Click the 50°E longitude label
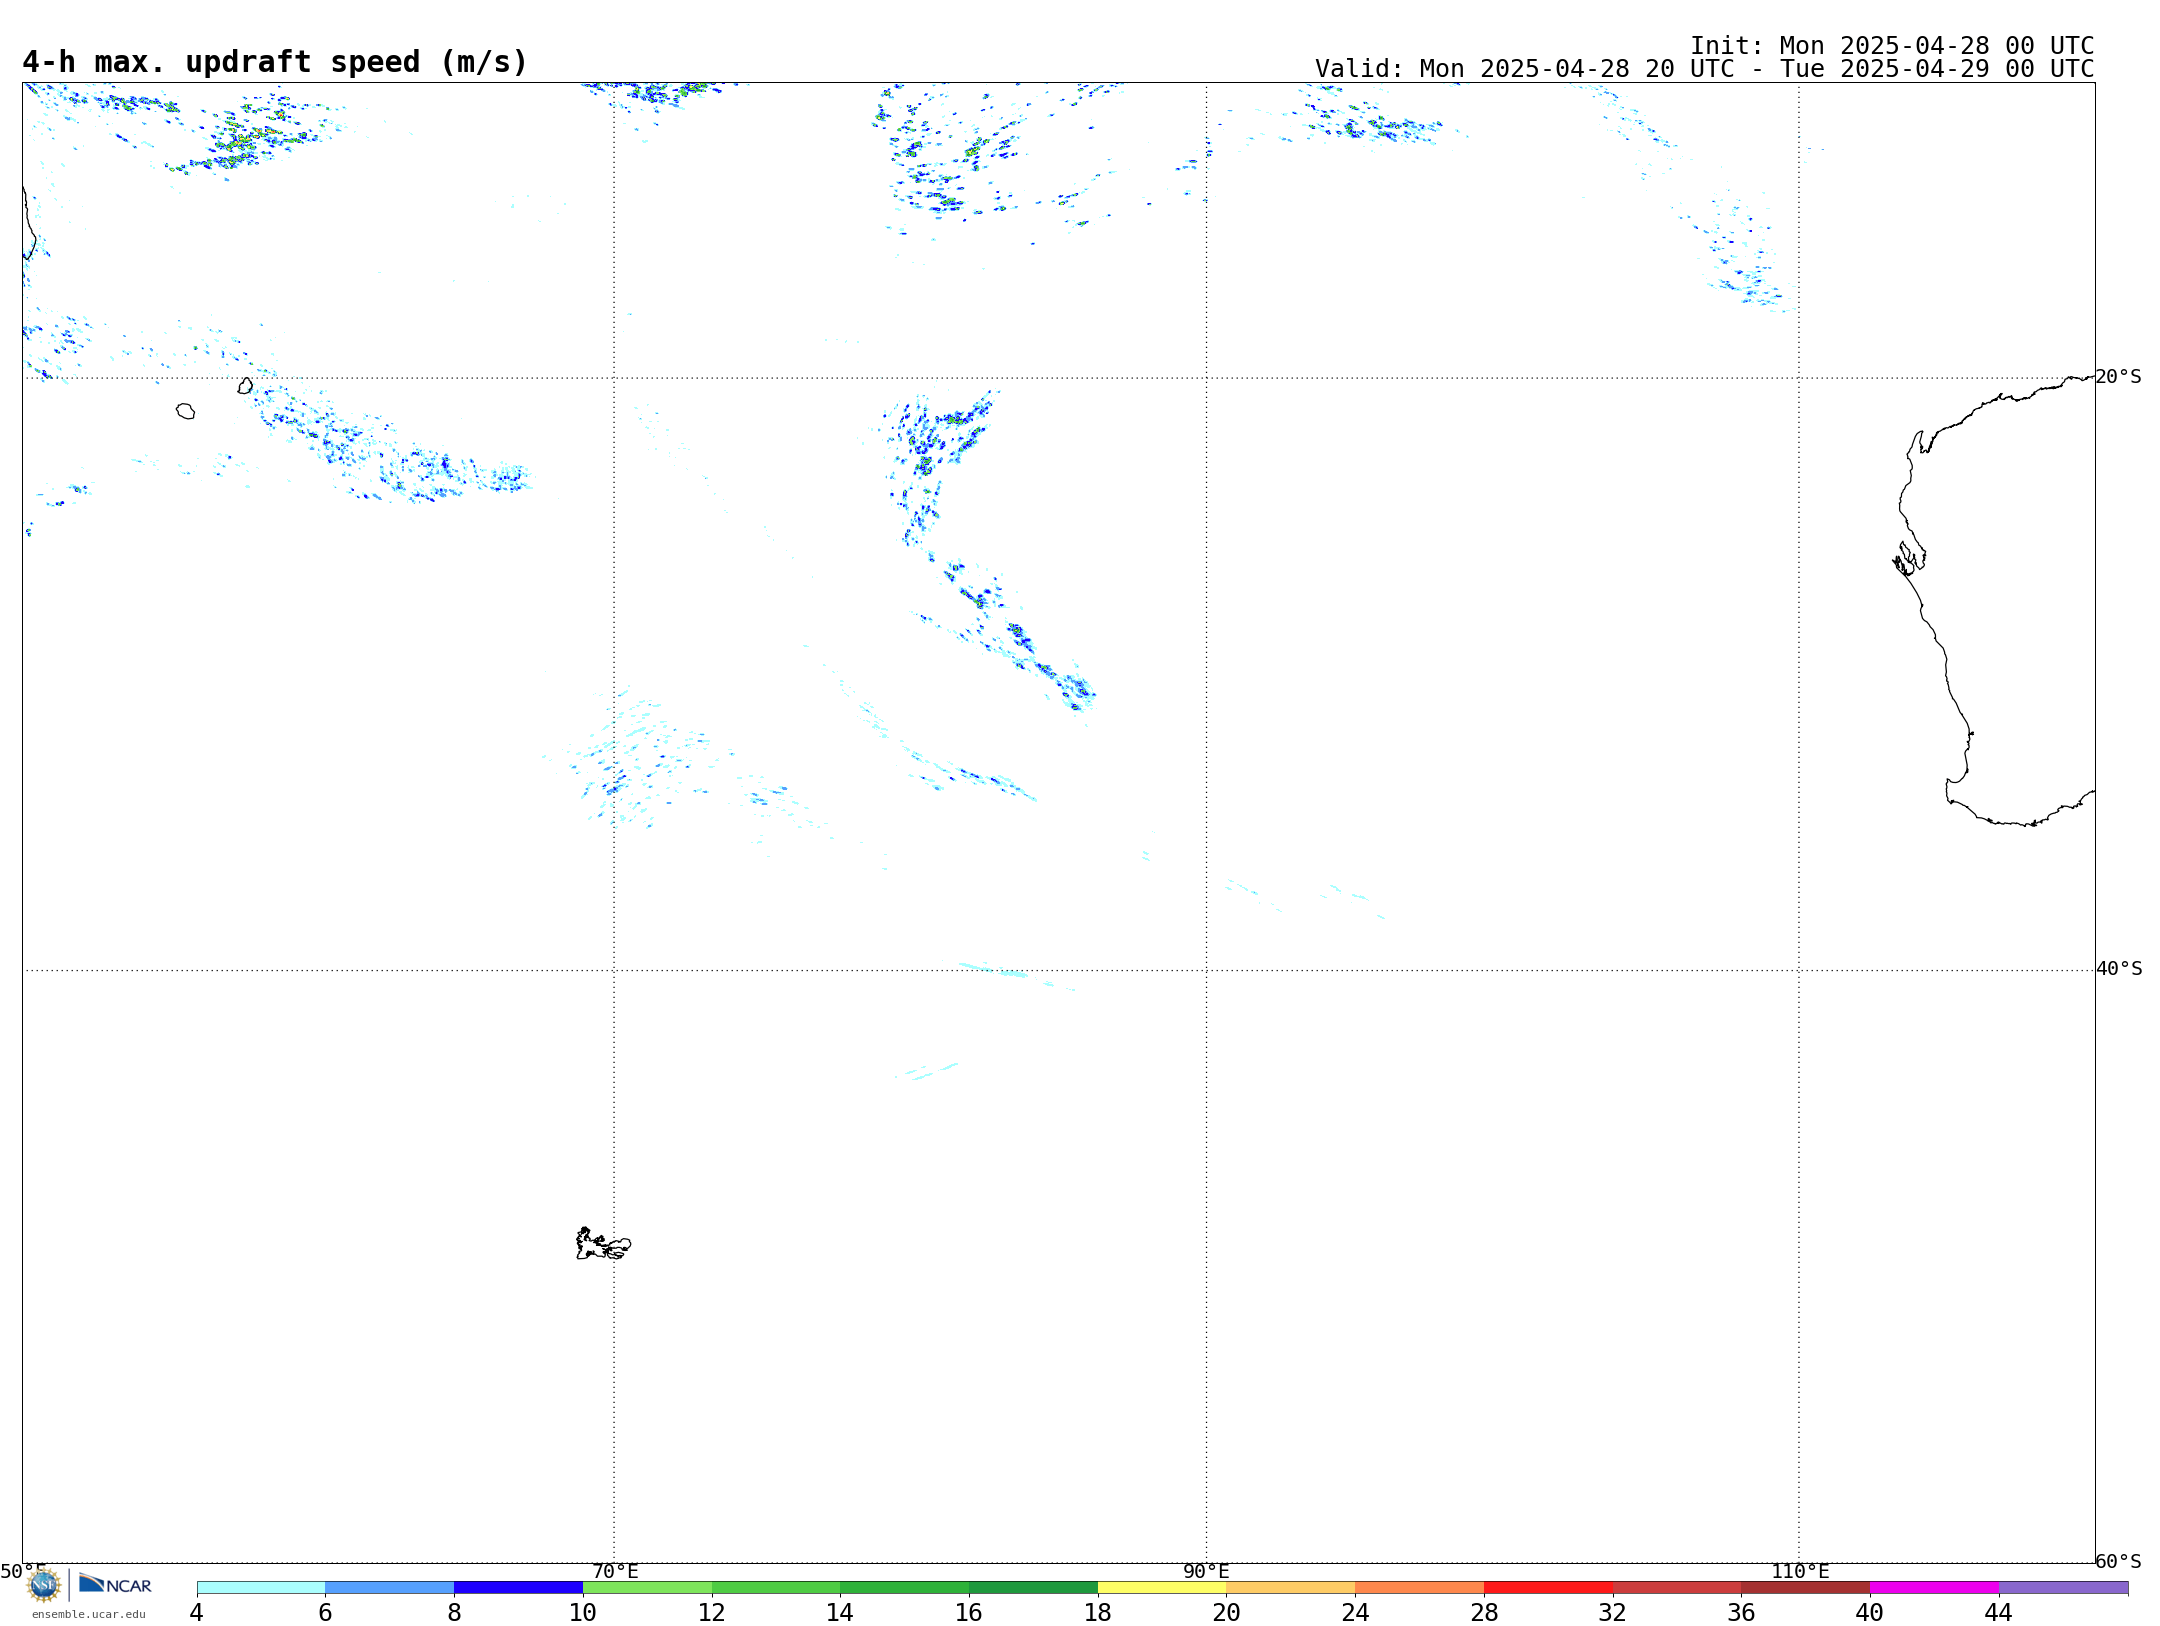This screenshot has width=2160, height=1626. [23, 1572]
